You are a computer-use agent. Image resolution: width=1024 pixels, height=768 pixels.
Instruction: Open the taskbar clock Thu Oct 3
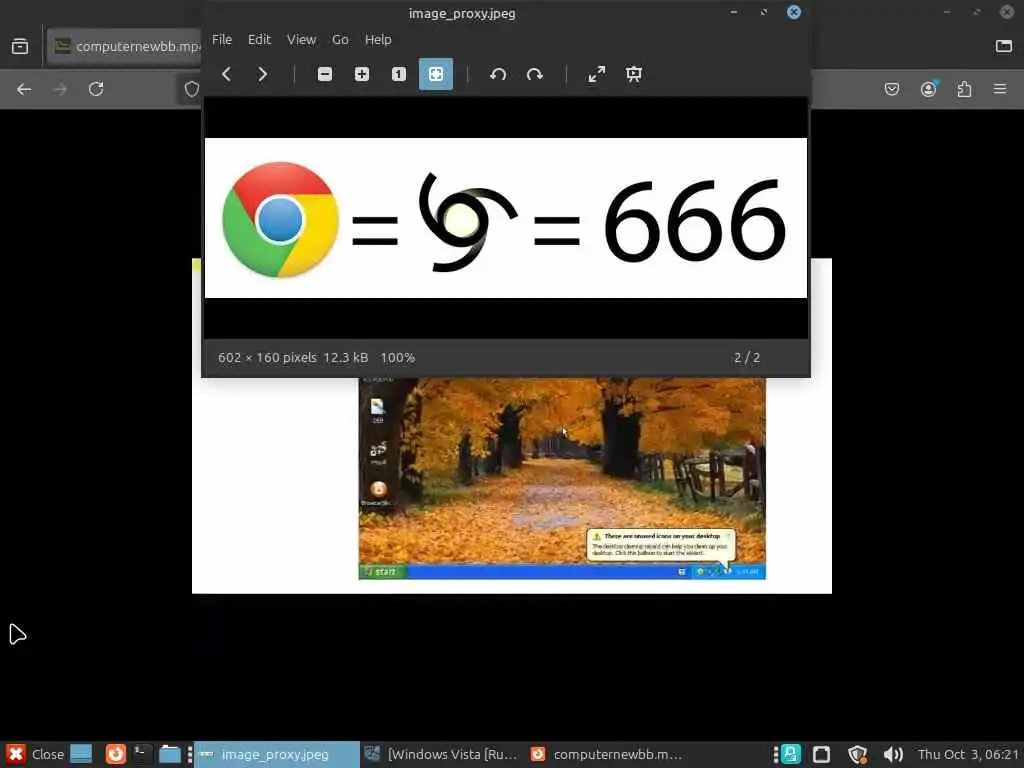click(x=968, y=755)
